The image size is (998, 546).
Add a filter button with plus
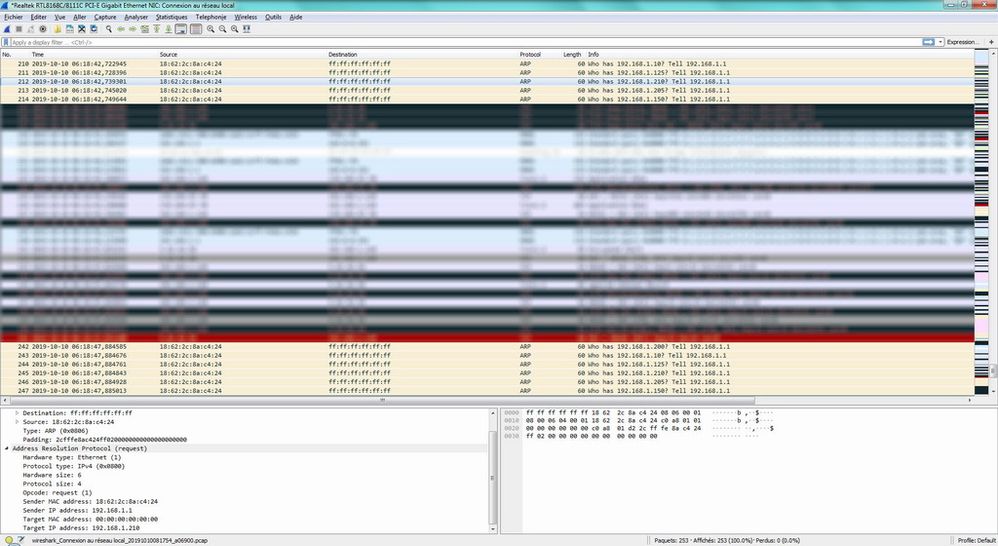[x=991, y=42]
